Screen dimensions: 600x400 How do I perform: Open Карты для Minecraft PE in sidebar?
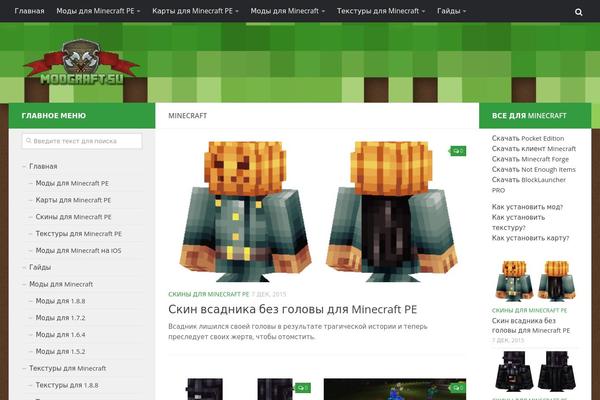tap(73, 200)
